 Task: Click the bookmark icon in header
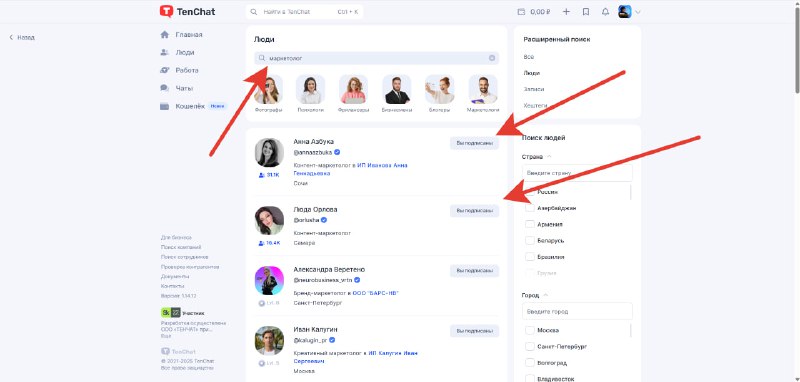pos(586,12)
